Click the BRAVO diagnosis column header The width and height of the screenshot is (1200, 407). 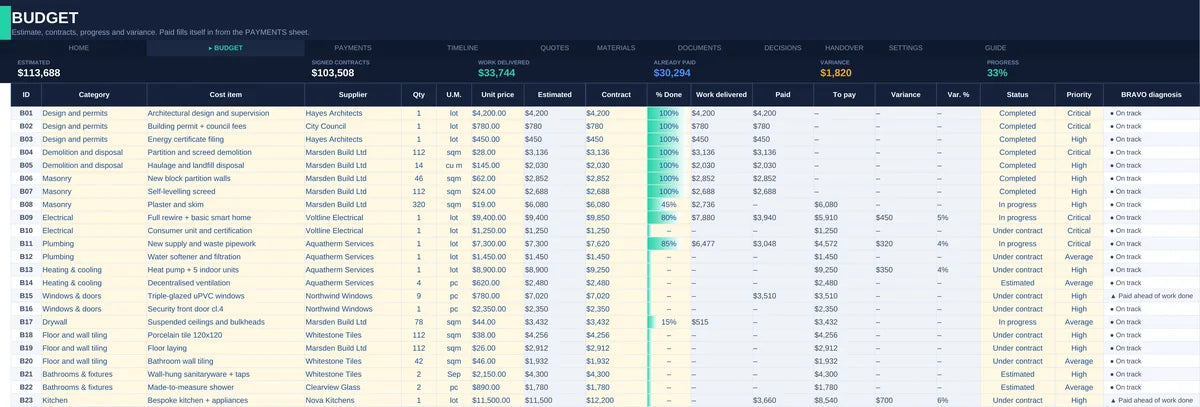click(1152, 95)
